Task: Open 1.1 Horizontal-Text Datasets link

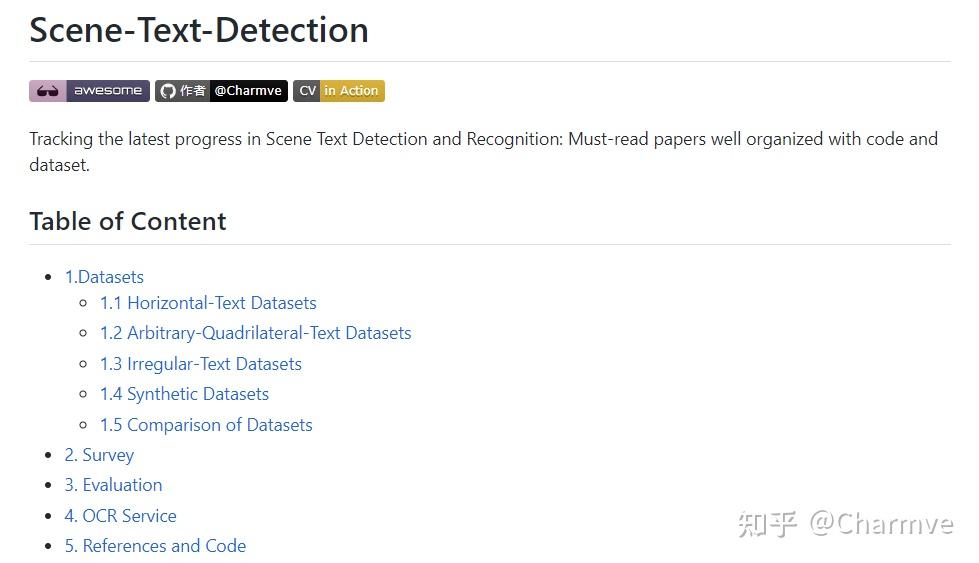Action: pos(208,303)
